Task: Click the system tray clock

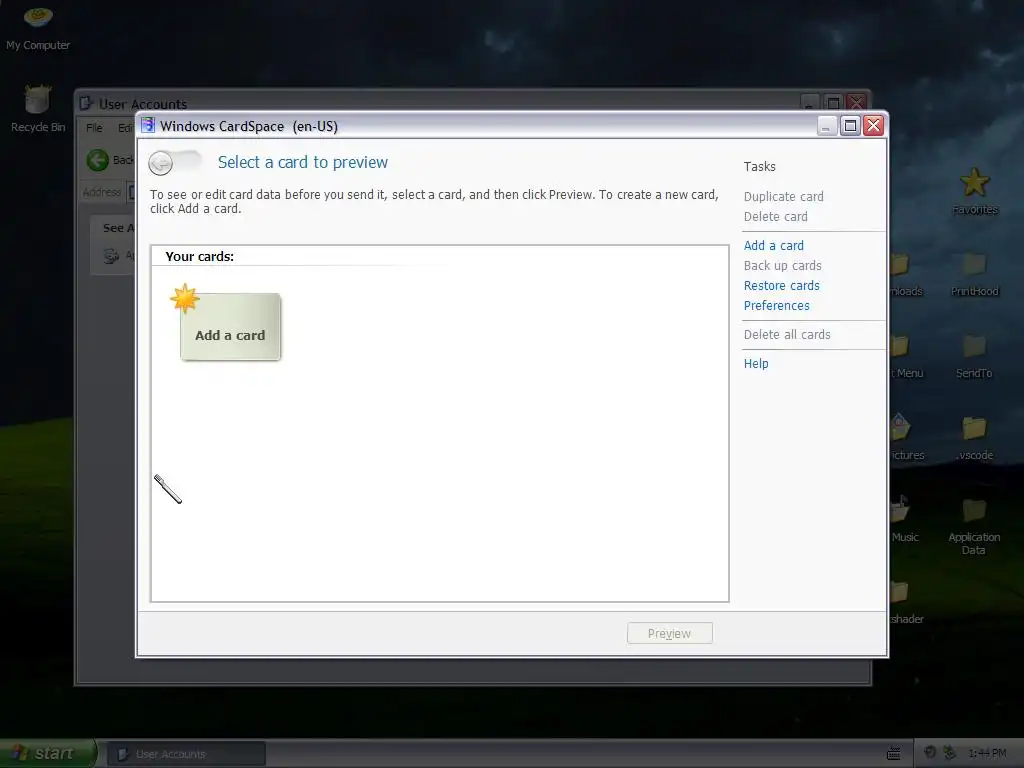Action: [987, 754]
